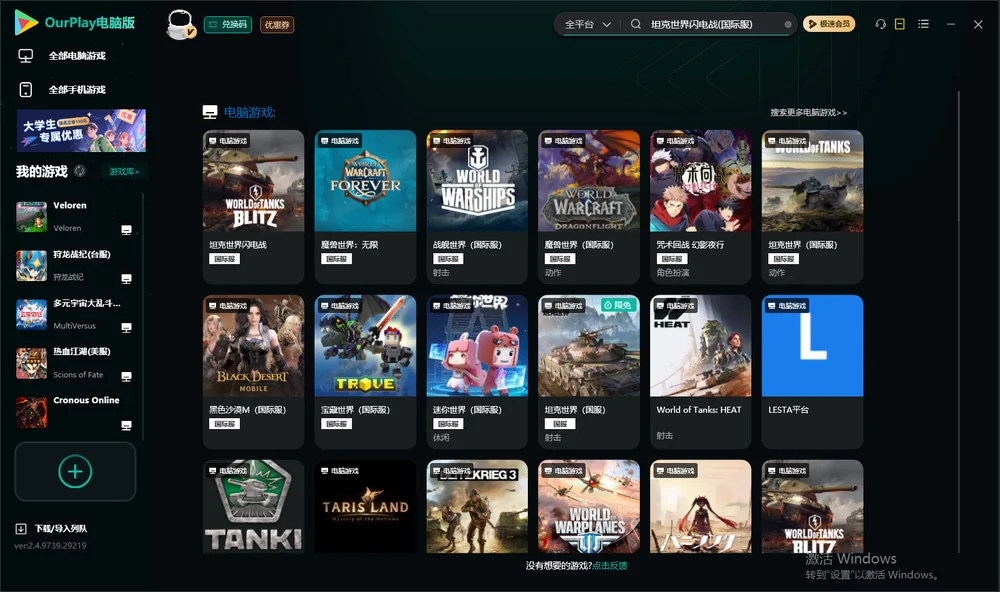1000x592 pixels.
Task: Select MultiVersus game entry
Action: click(x=77, y=314)
